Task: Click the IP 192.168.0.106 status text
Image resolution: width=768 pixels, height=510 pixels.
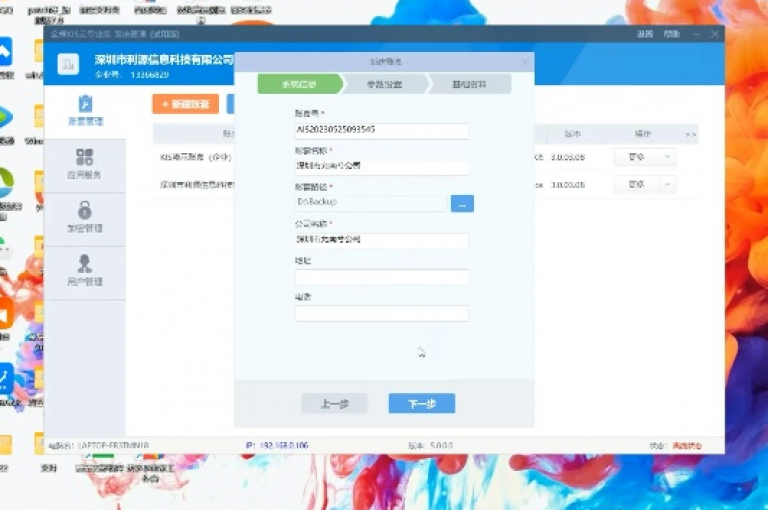Action: pos(277,445)
